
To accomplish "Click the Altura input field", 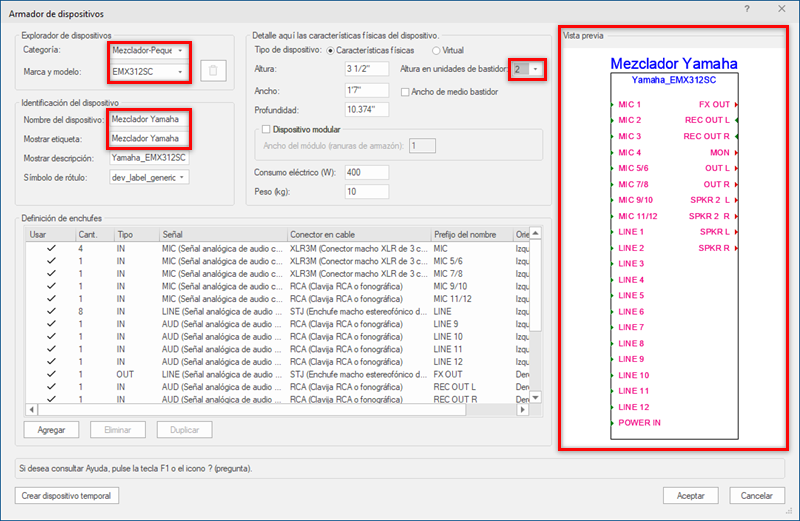I will (x=367, y=69).
